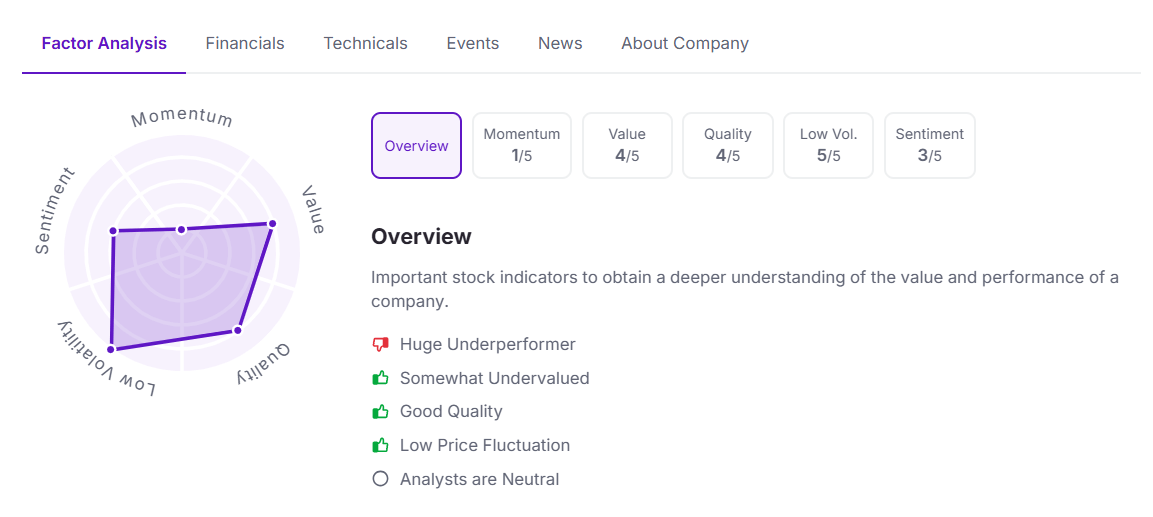1153x517 pixels.
Task: Go to the Events tab
Action: pyautogui.click(x=473, y=43)
